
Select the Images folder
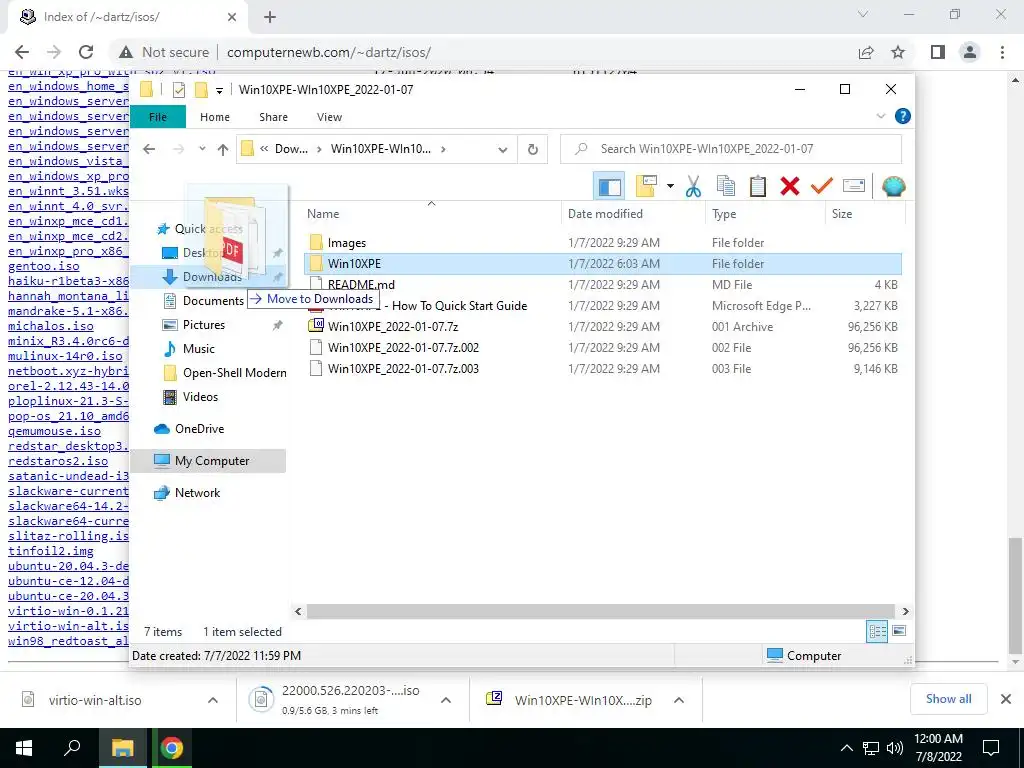tap(603, 243)
